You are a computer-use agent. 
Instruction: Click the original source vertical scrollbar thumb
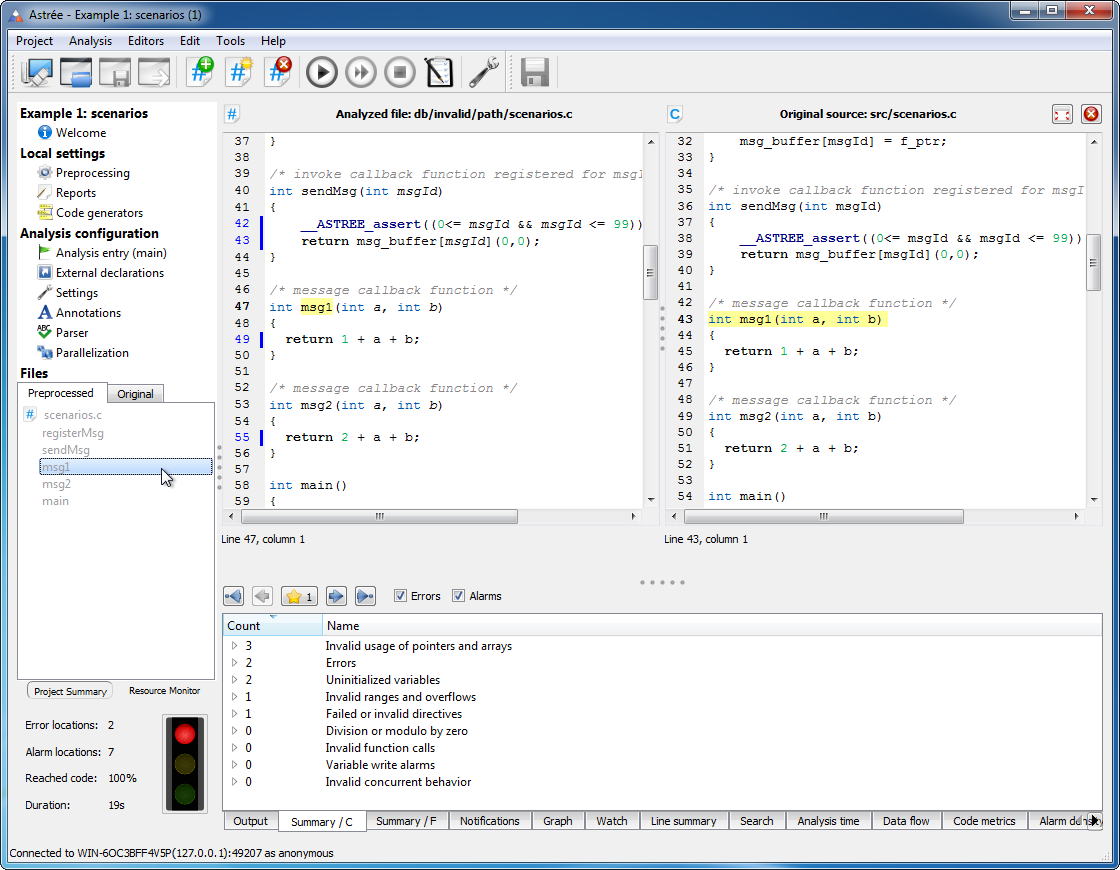1094,262
